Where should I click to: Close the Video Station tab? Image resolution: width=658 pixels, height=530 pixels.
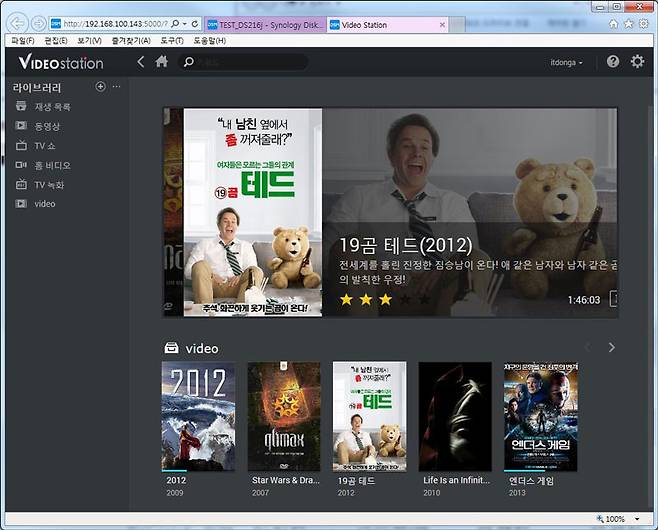point(442,25)
